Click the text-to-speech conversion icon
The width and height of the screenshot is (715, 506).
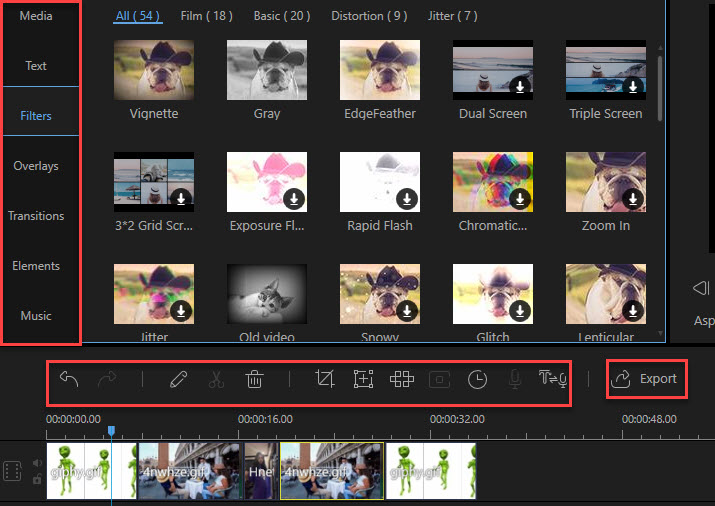pyautogui.click(x=554, y=379)
